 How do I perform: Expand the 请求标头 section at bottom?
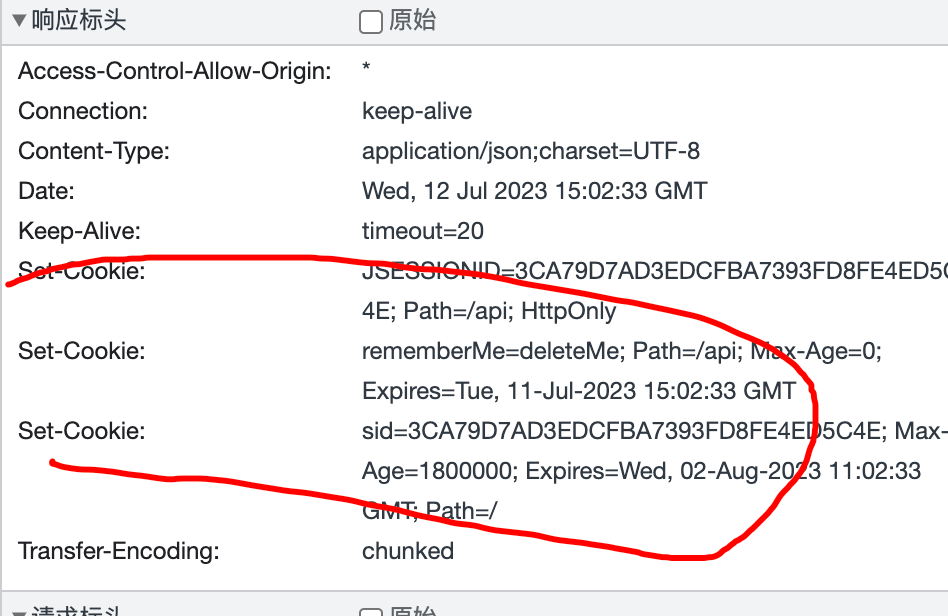coord(18,612)
